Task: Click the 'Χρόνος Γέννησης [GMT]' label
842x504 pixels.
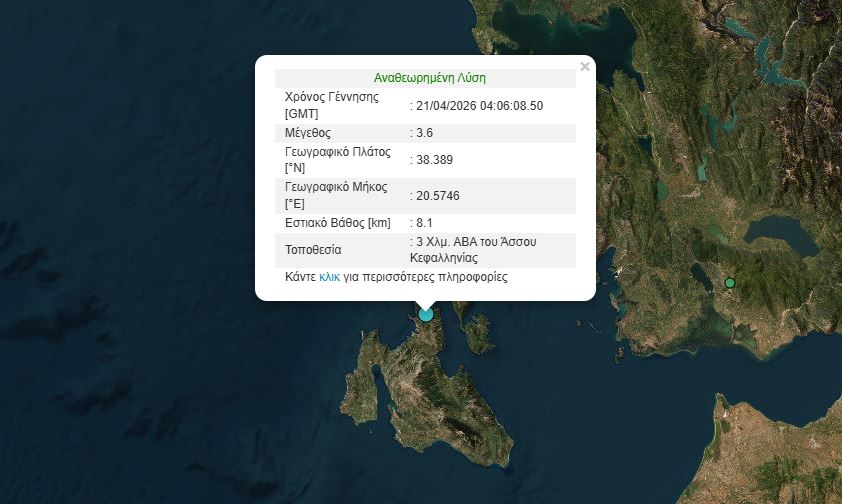Action: click(332, 105)
